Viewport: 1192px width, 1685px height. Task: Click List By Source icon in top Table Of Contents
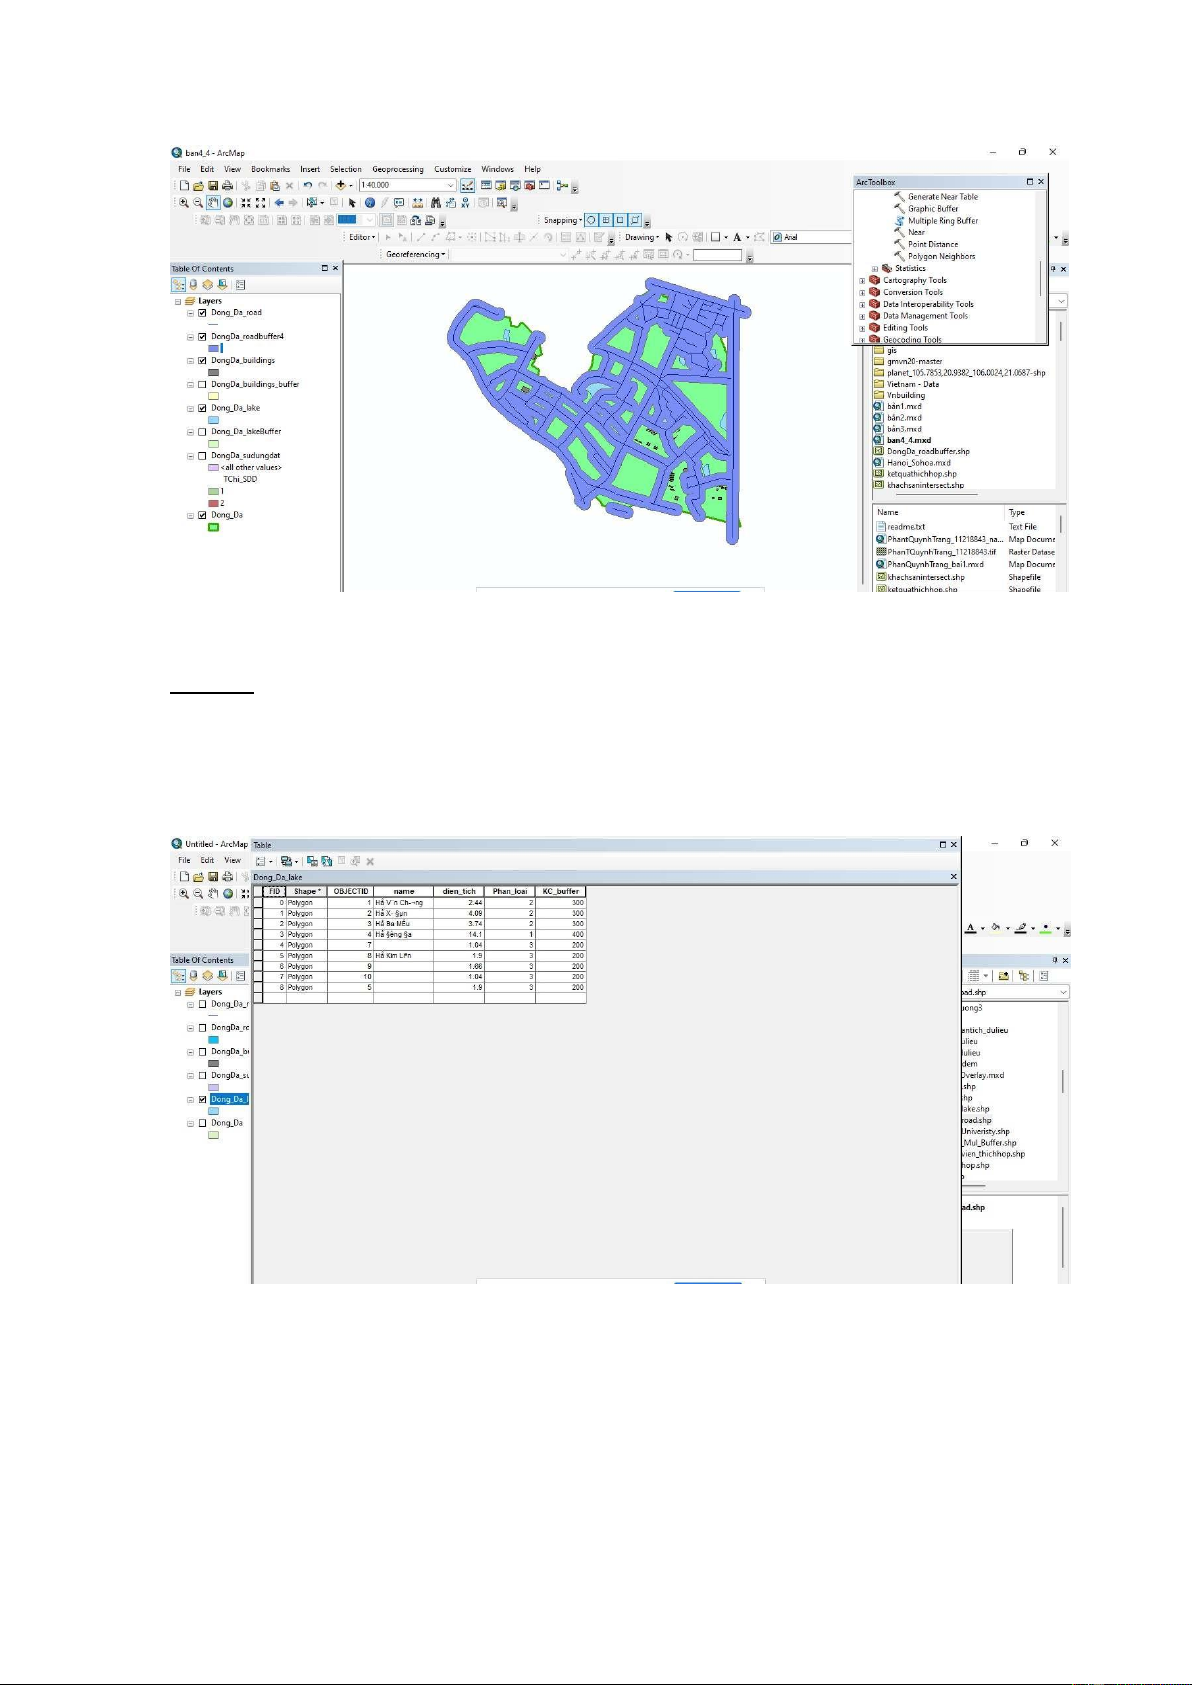pyautogui.click(x=193, y=285)
